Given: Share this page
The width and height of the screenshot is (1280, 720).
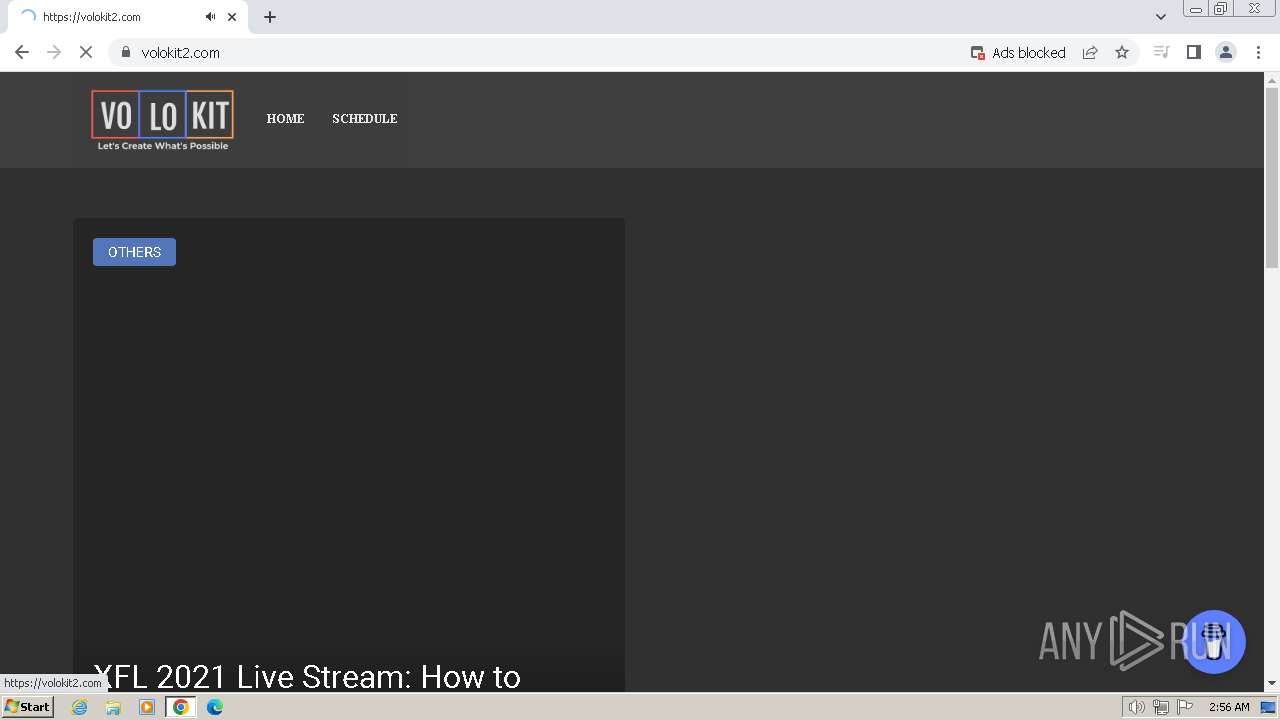Looking at the screenshot, I should 1090,53.
